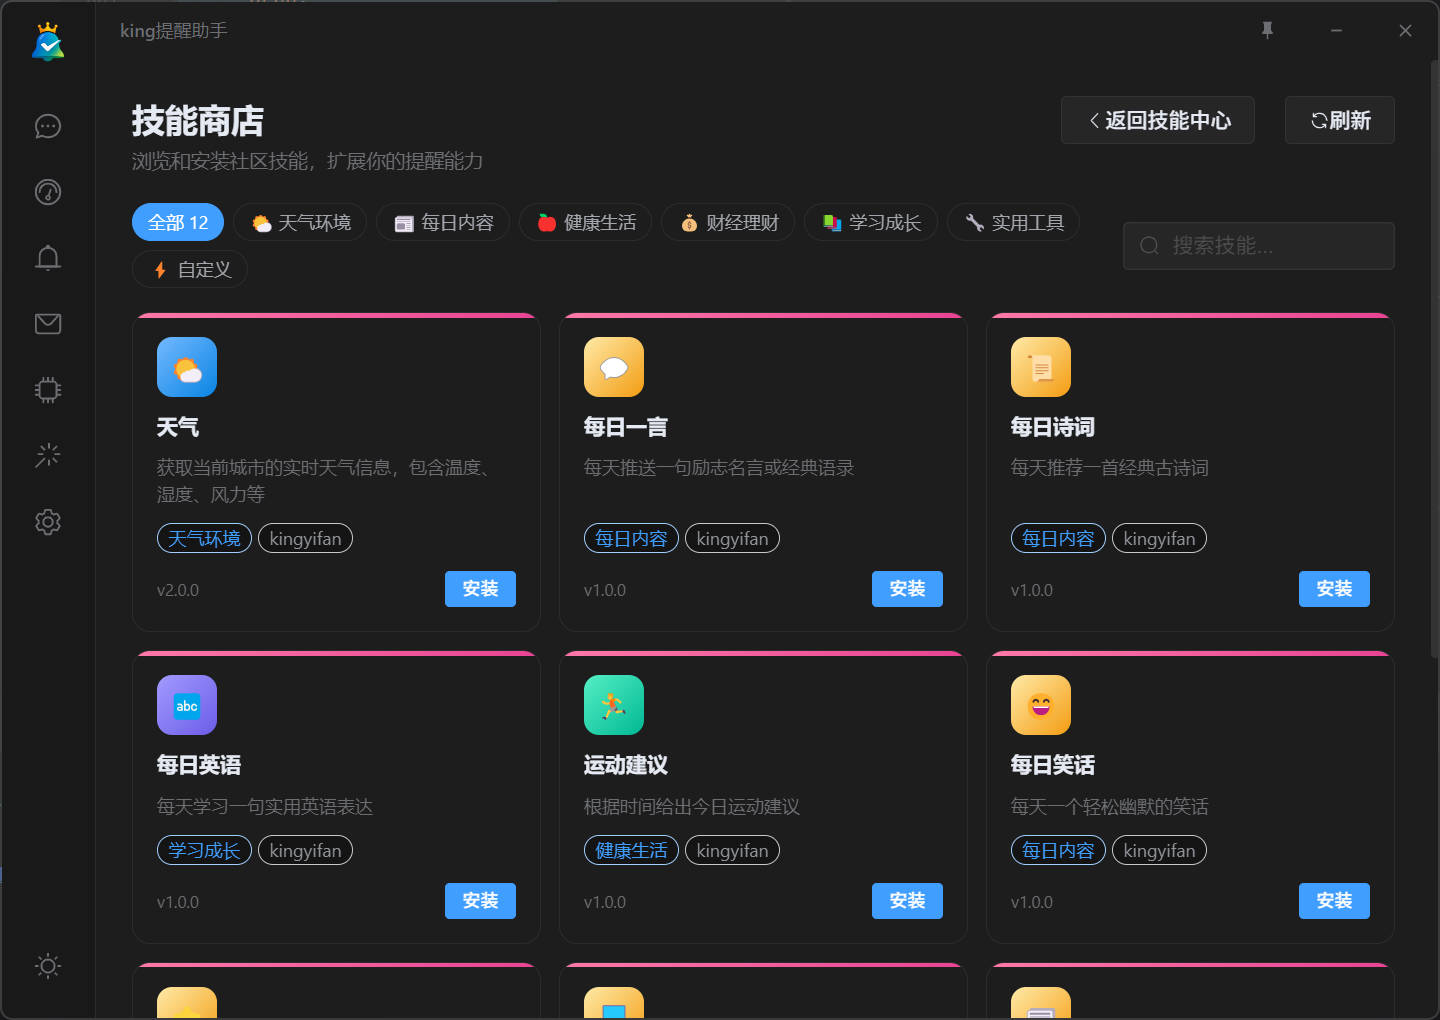
Task: Select the bell reminders icon
Action: (47, 258)
